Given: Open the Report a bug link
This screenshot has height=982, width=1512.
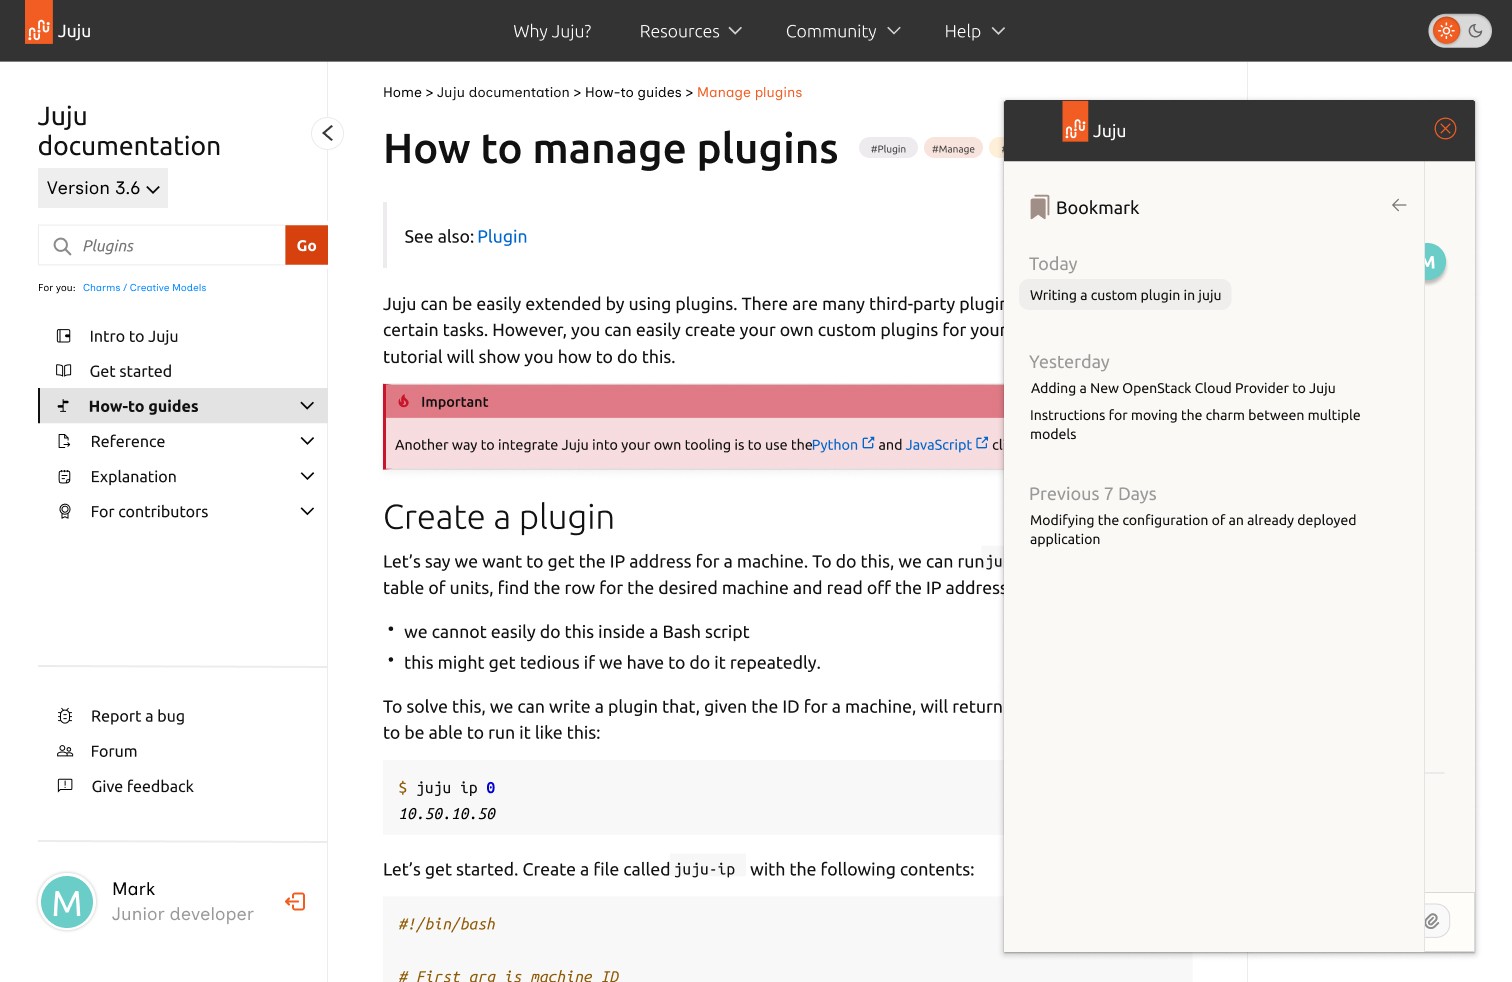Looking at the screenshot, I should [x=138, y=716].
